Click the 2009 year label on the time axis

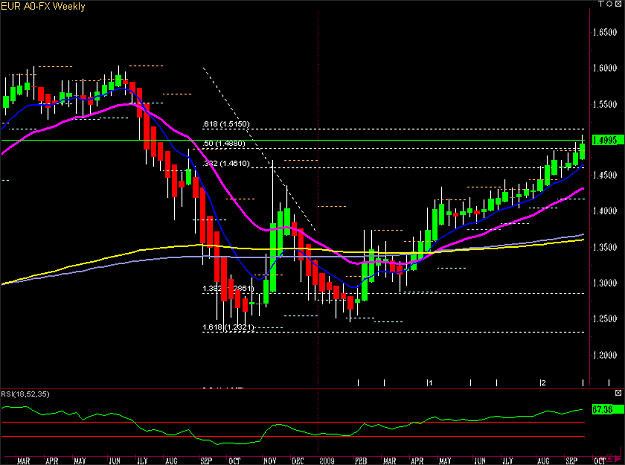pyautogui.click(x=327, y=461)
